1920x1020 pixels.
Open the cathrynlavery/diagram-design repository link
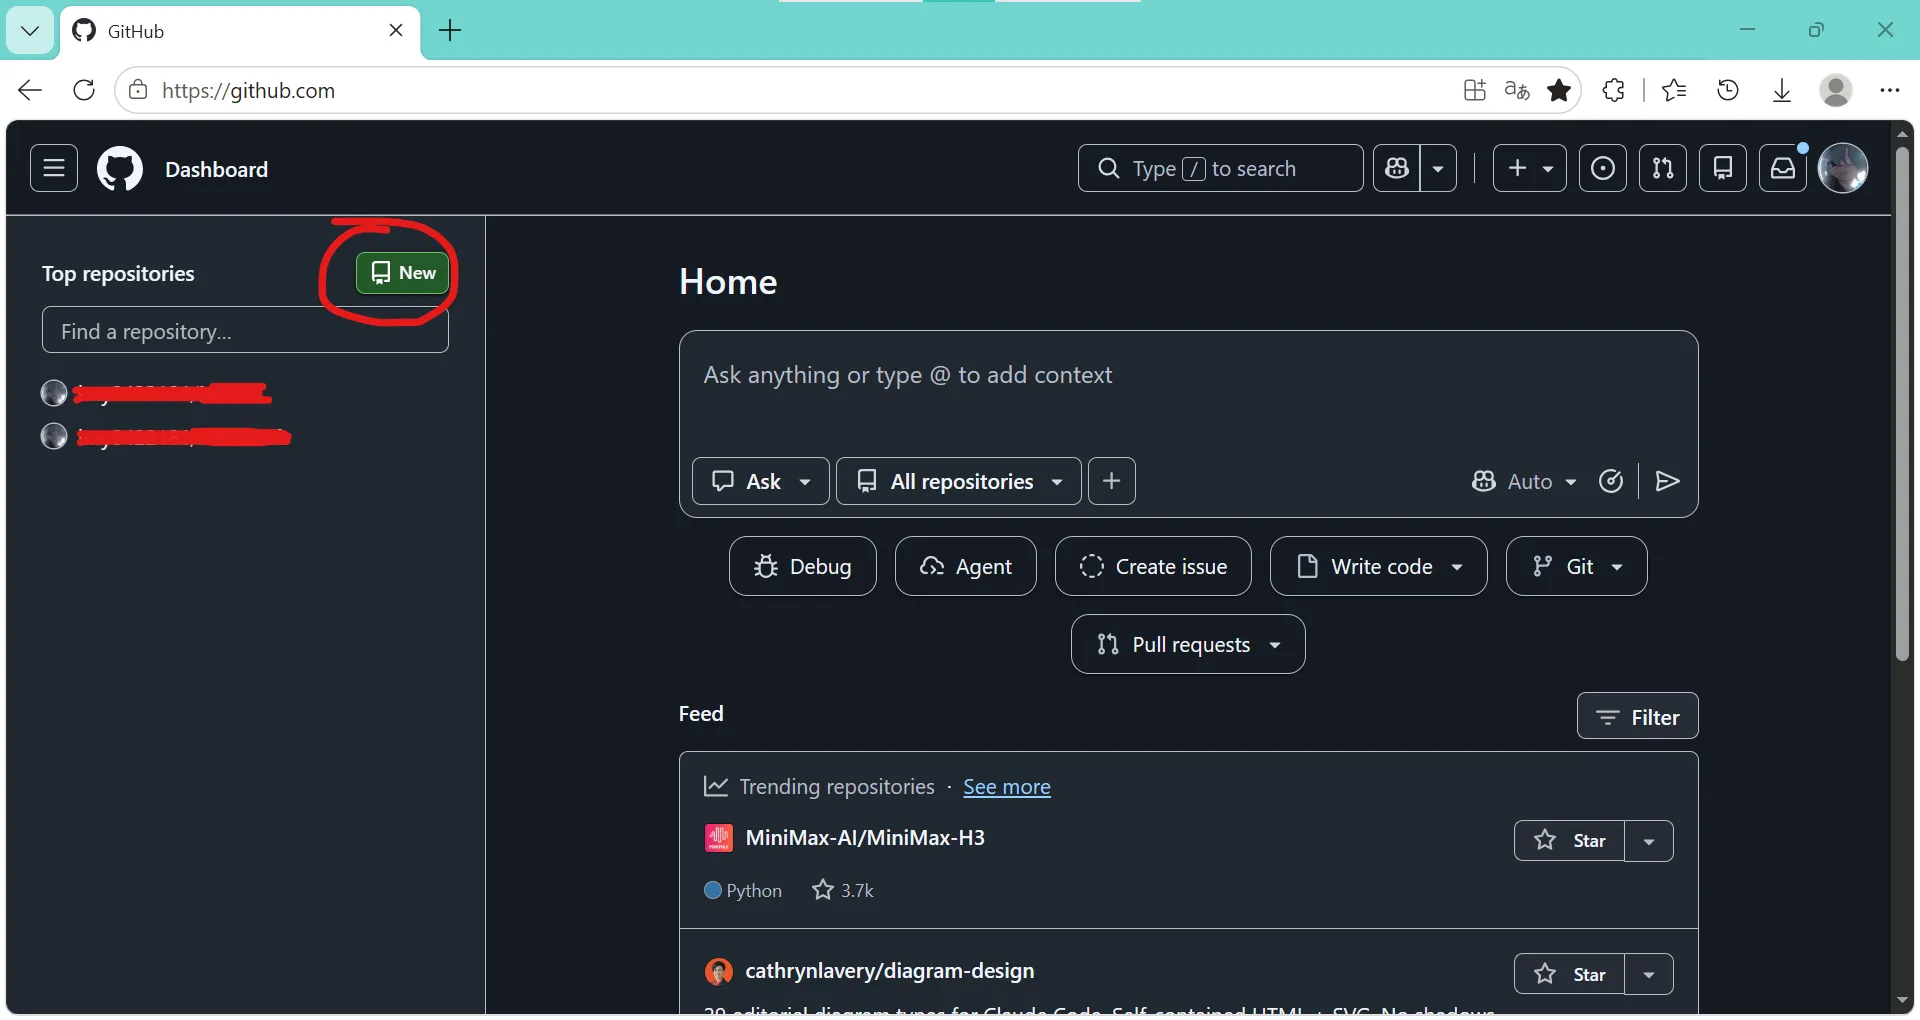pos(890,971)
